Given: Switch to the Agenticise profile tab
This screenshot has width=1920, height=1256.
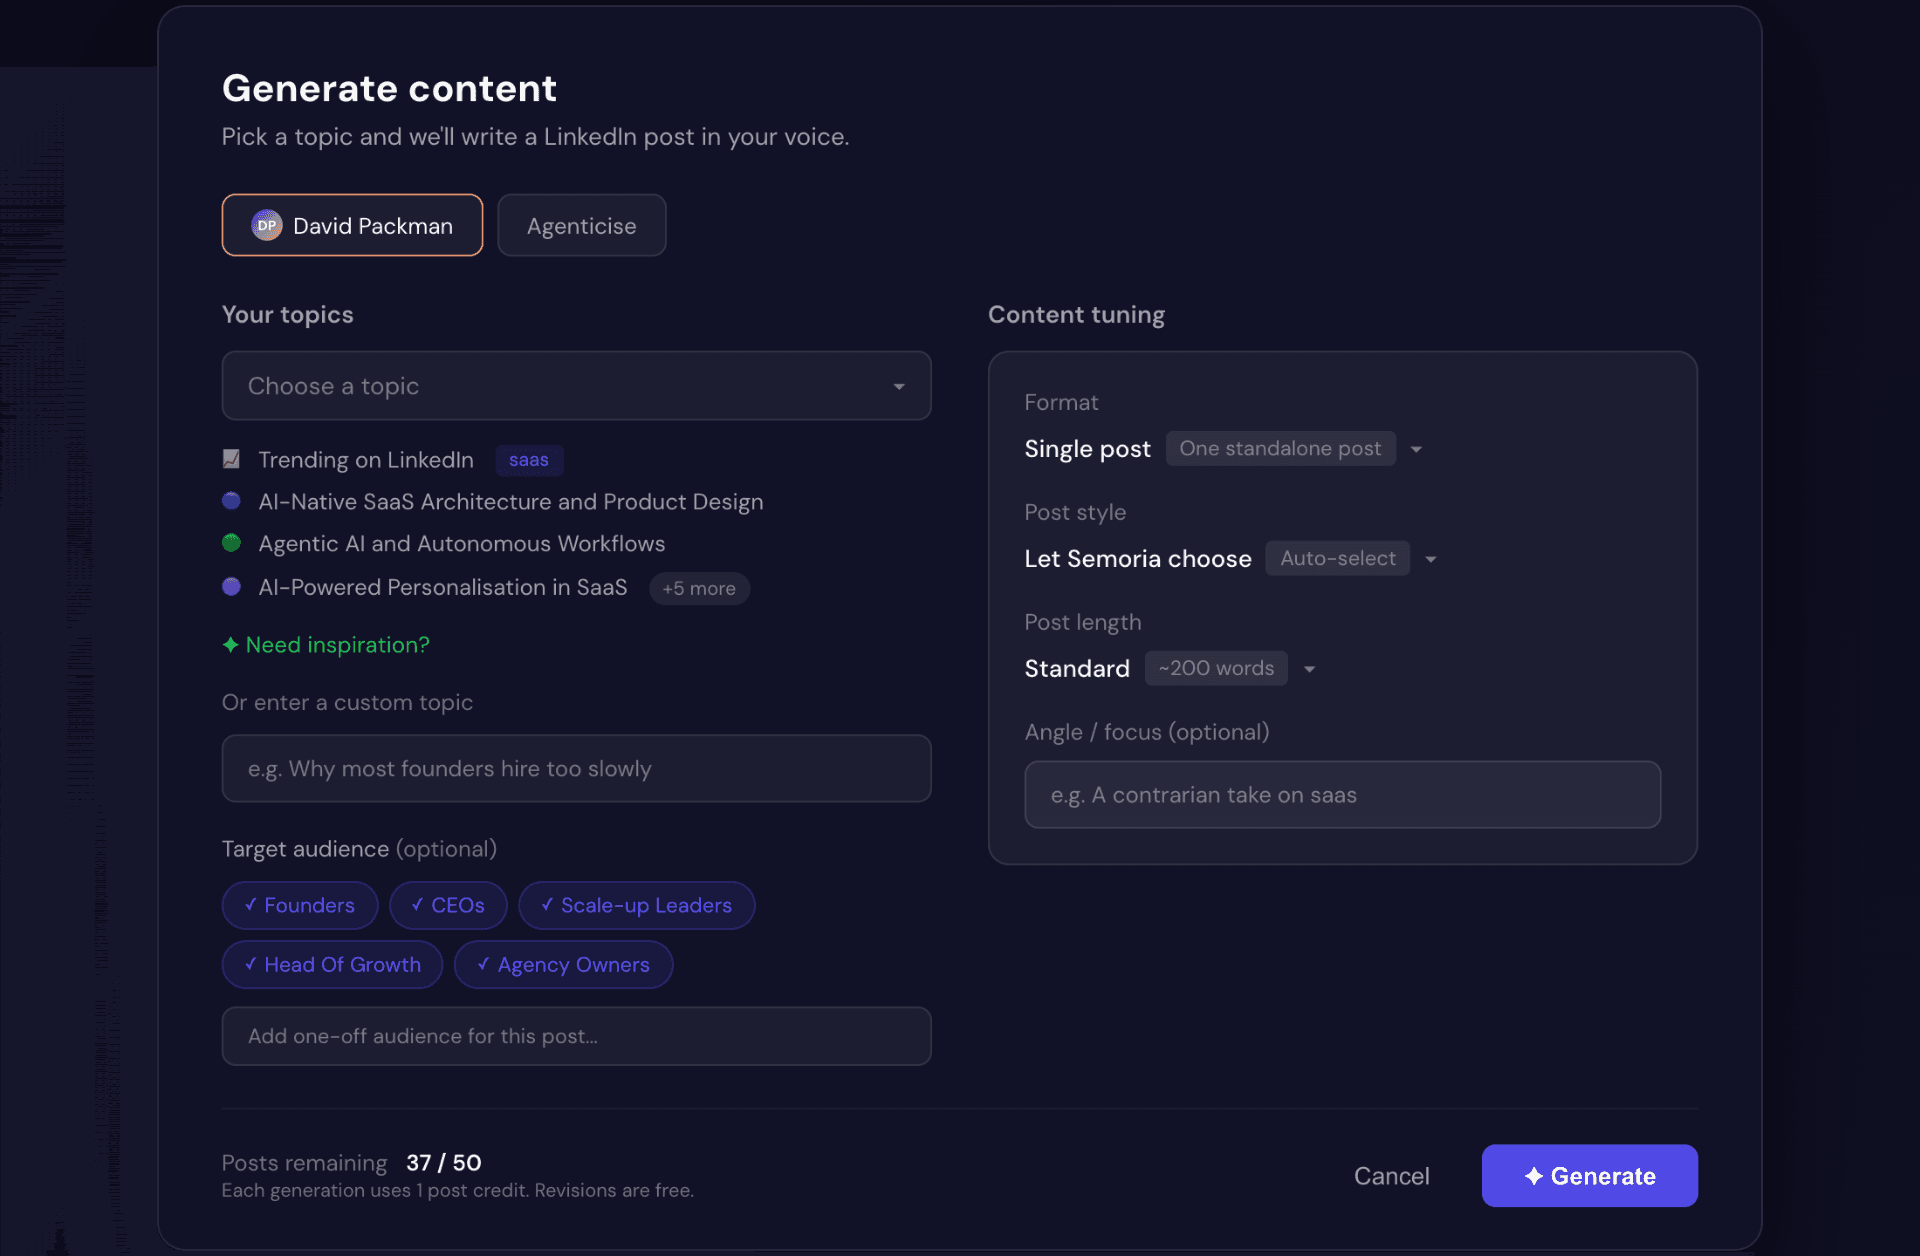Looking at the screenshot, I should point(581,226).
